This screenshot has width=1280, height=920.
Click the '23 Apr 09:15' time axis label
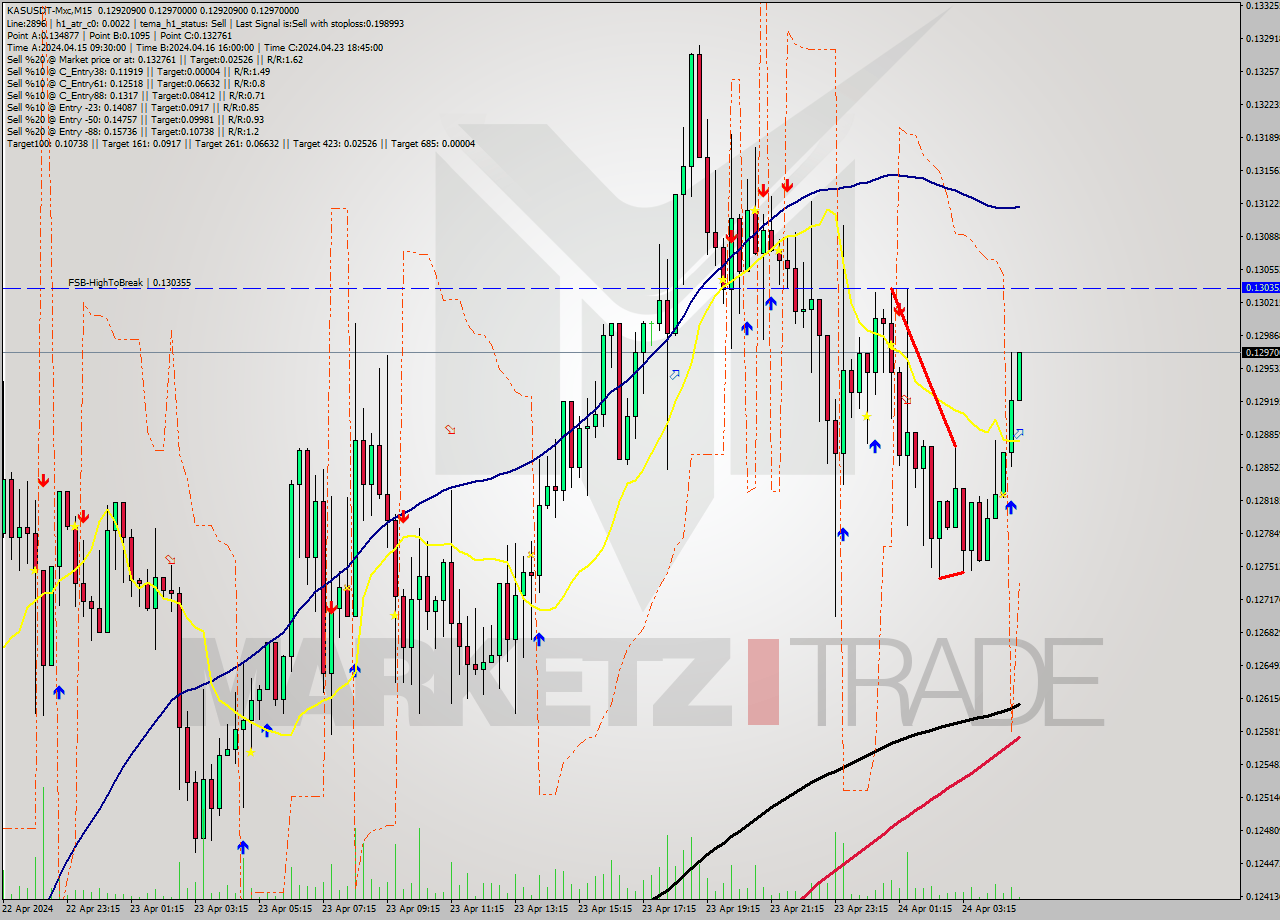point(413,909)
